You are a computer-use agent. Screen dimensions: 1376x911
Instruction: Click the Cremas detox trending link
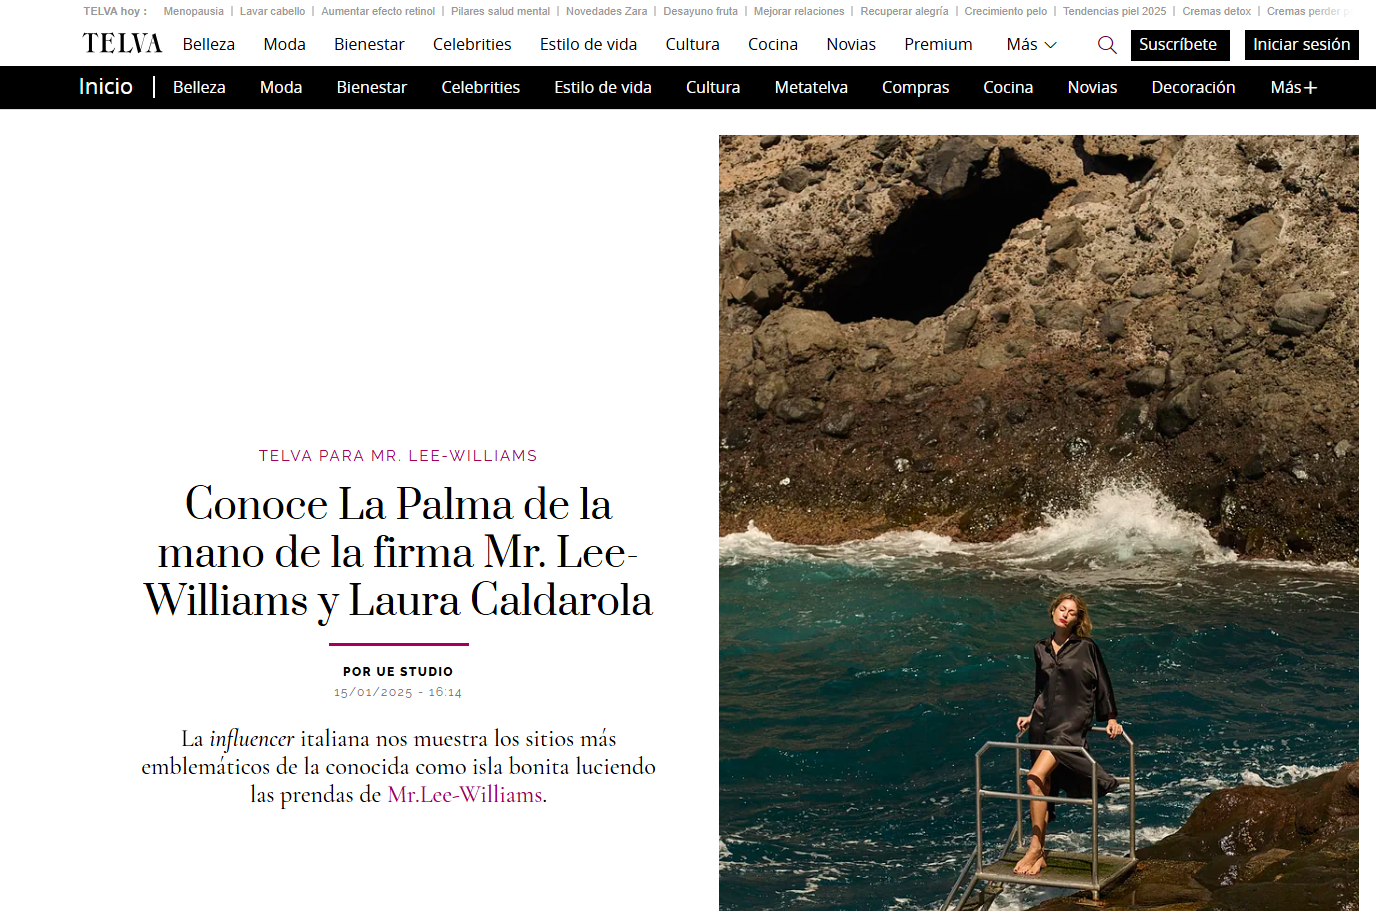tap(1216, 12)
